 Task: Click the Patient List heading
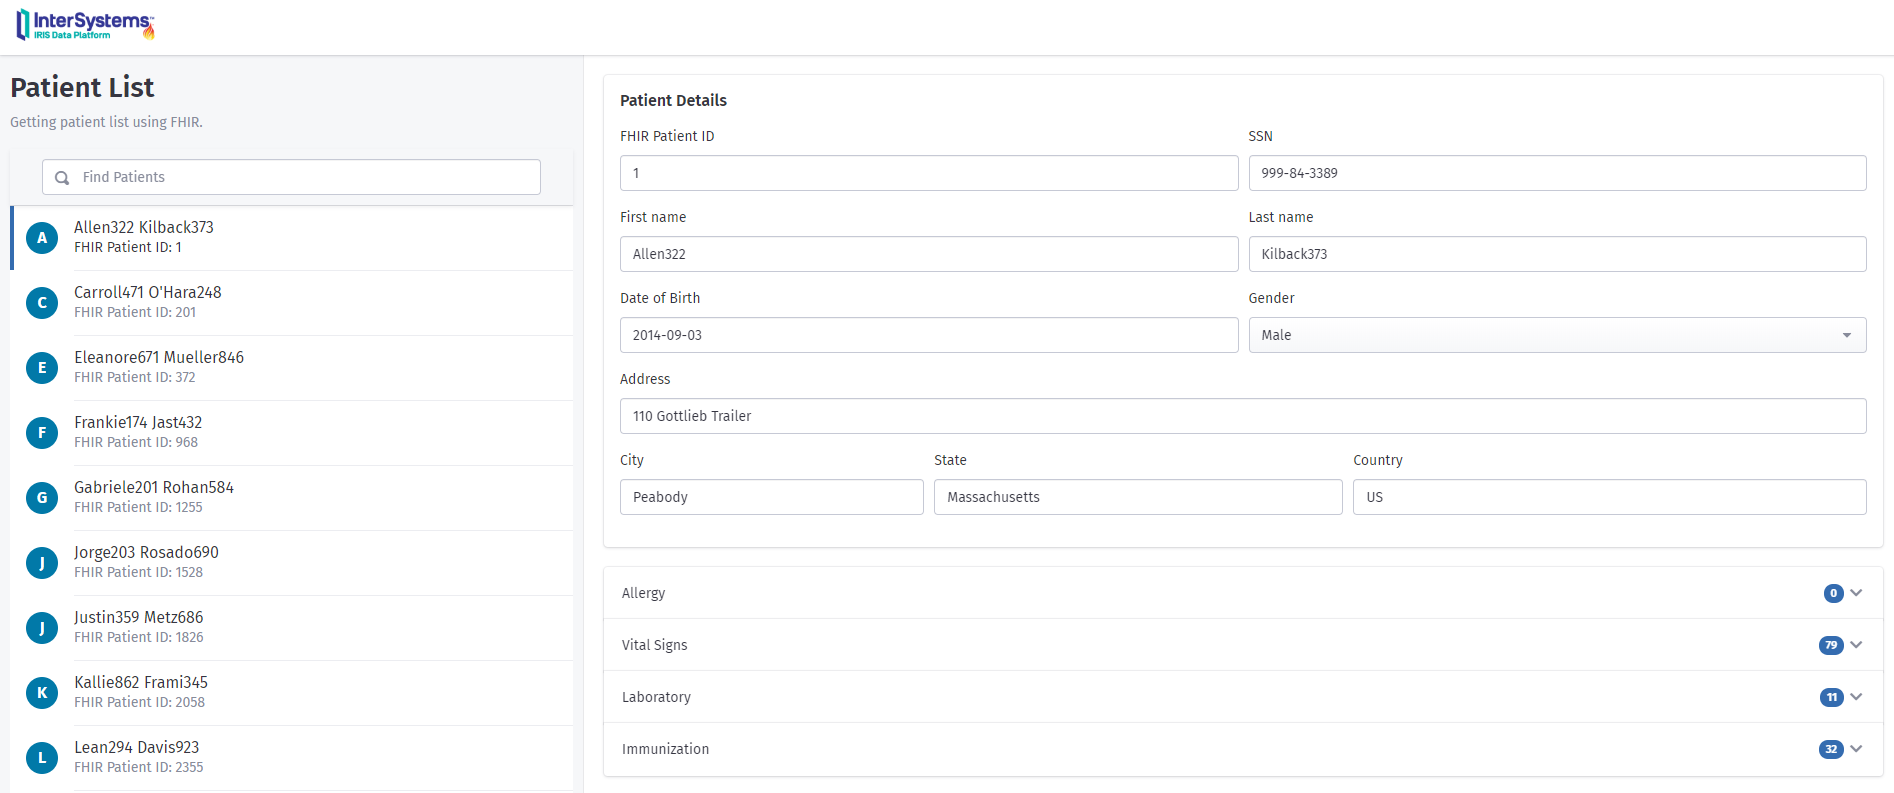point(82,88)
